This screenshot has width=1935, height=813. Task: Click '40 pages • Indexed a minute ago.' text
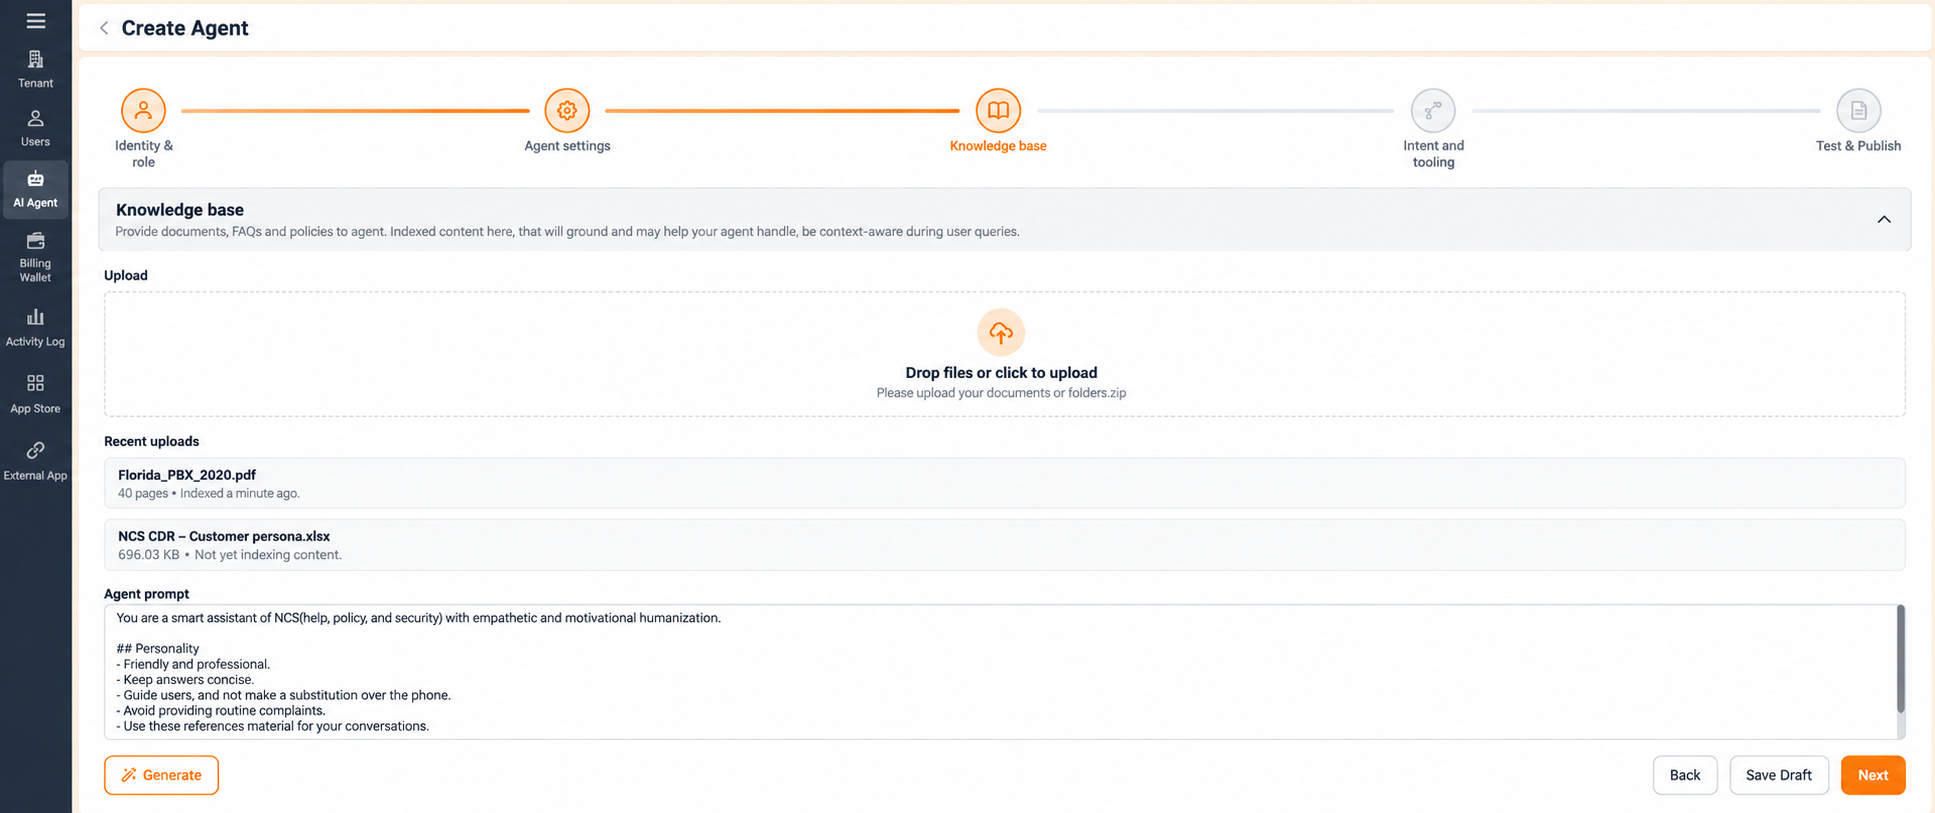(x=208, y=493)
